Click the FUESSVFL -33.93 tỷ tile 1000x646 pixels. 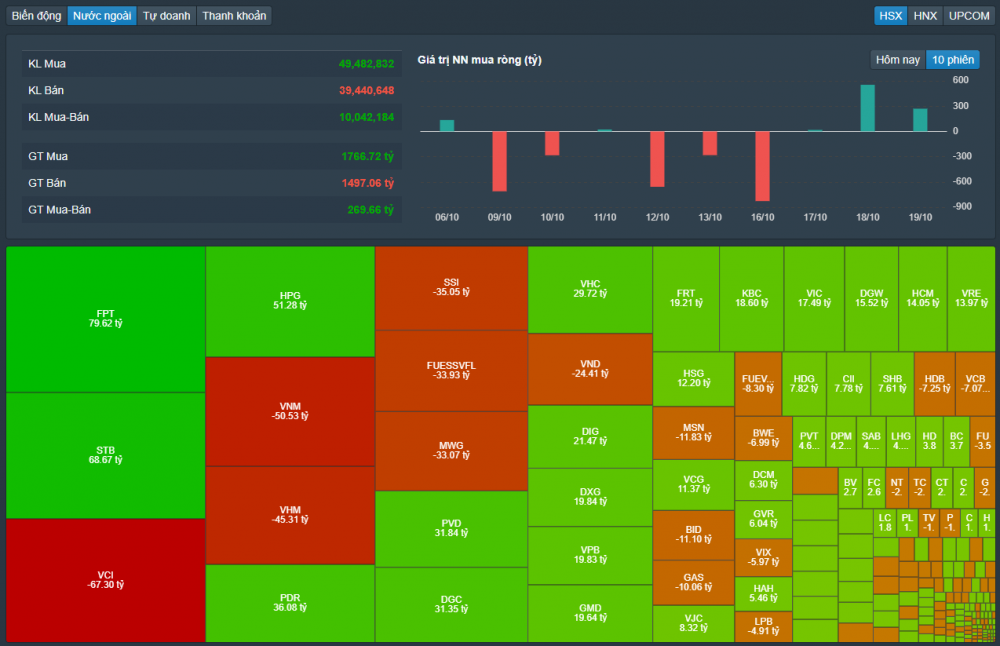coord(452,371)
